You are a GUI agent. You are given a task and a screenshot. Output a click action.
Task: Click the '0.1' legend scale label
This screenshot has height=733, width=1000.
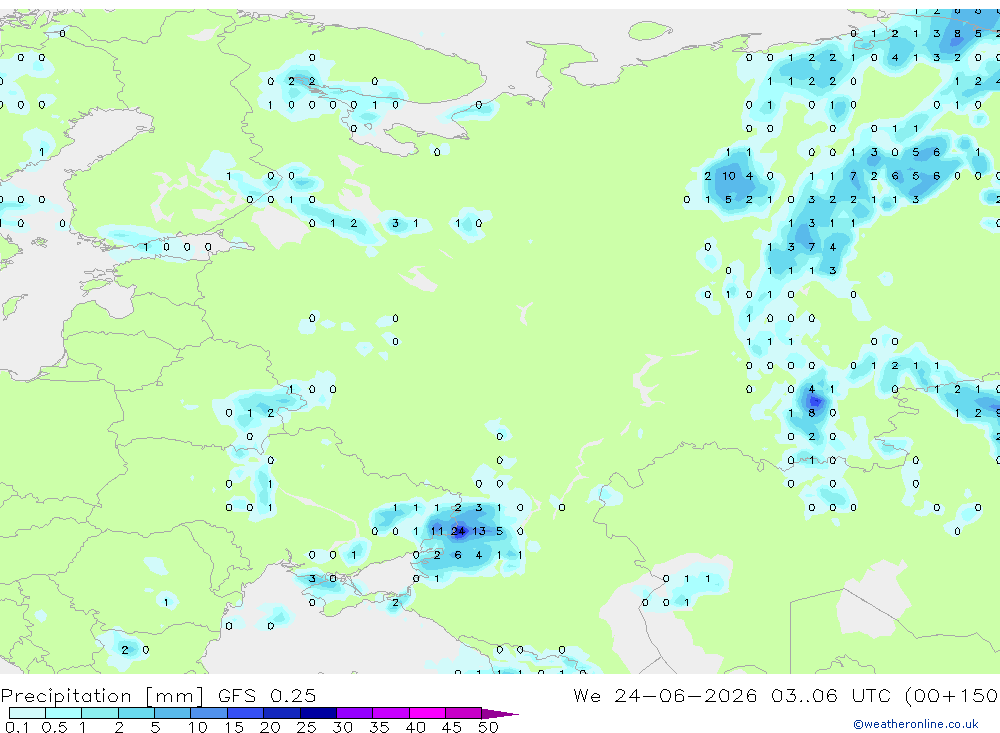(17, 727)
